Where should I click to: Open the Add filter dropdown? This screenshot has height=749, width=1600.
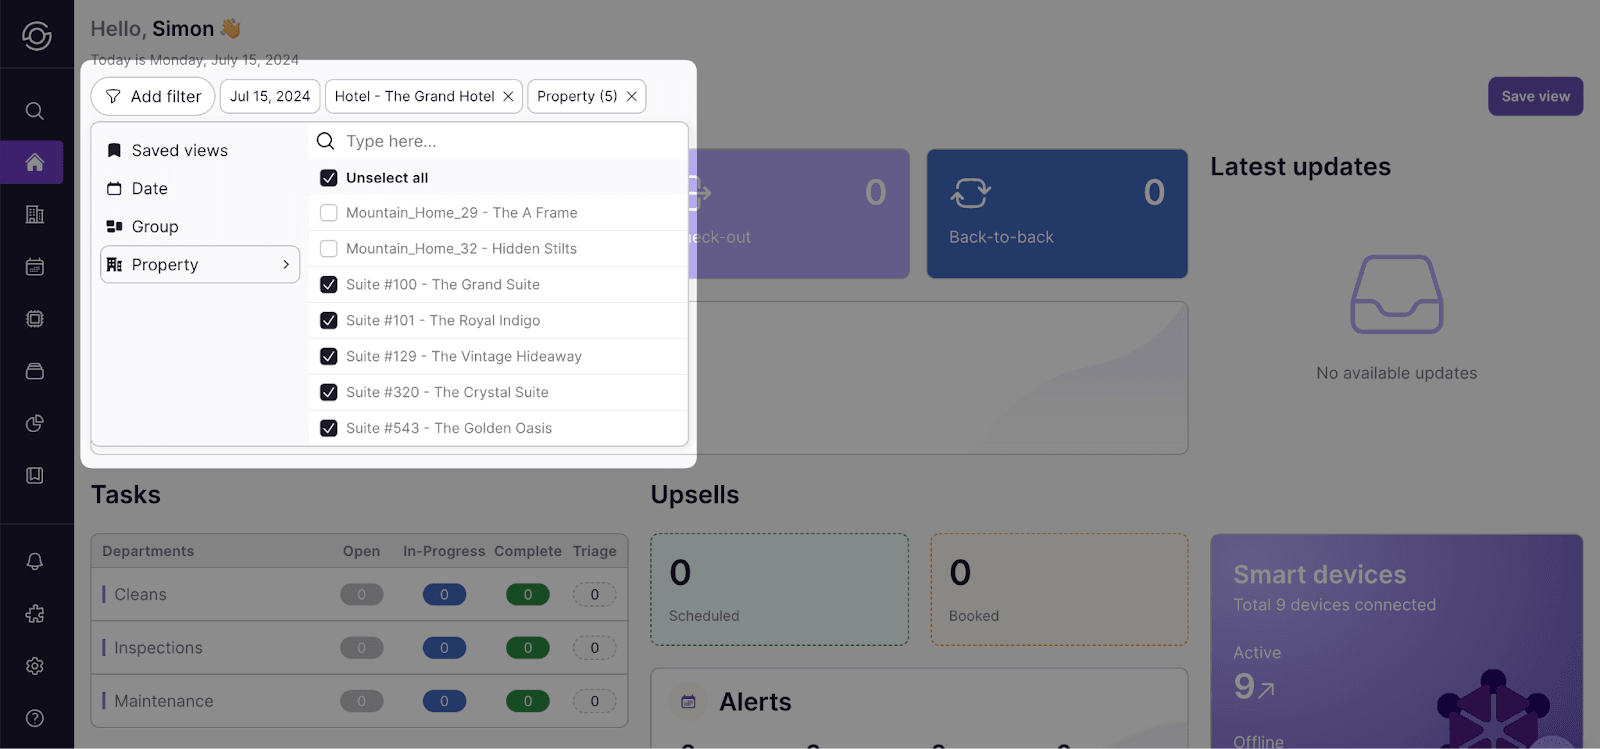[153, 96]
